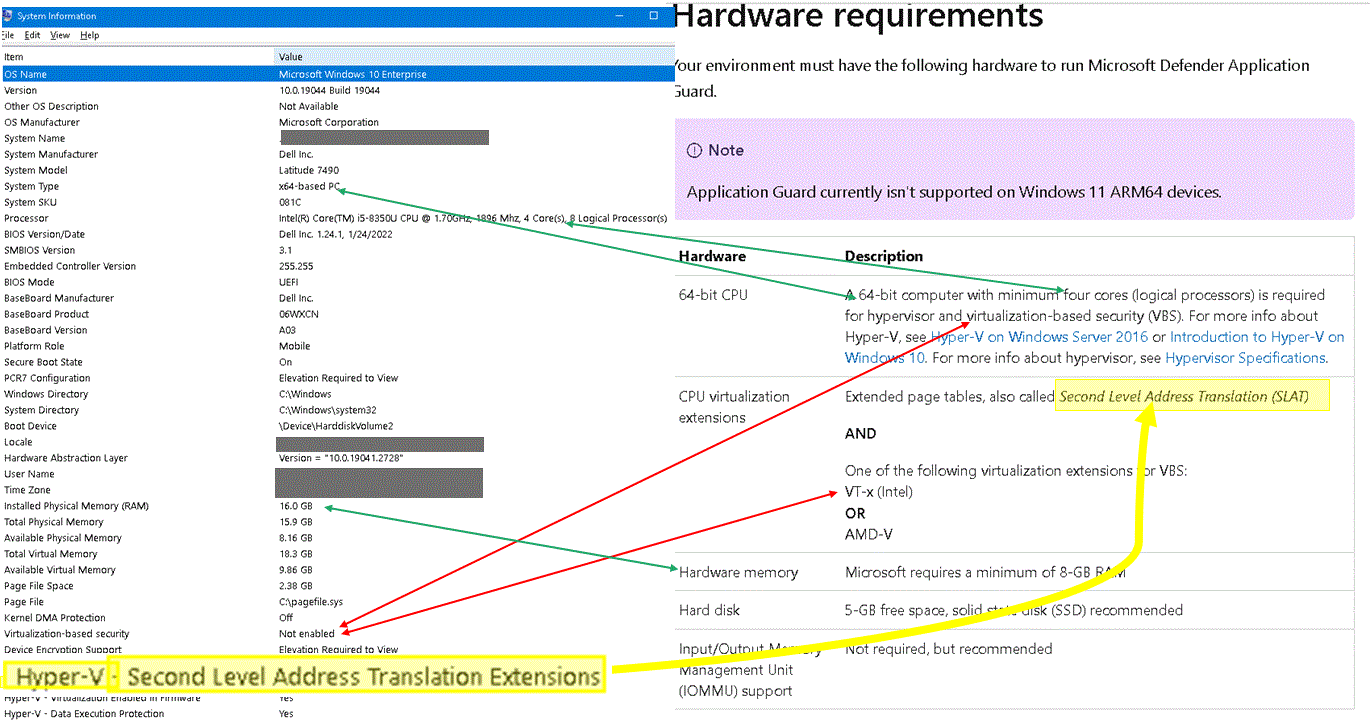This screenshot has width=1370, height=727.
Task: Click the 'Intel(R) Core(TM) i5-8350U' processor value
Action: [473, 218]
